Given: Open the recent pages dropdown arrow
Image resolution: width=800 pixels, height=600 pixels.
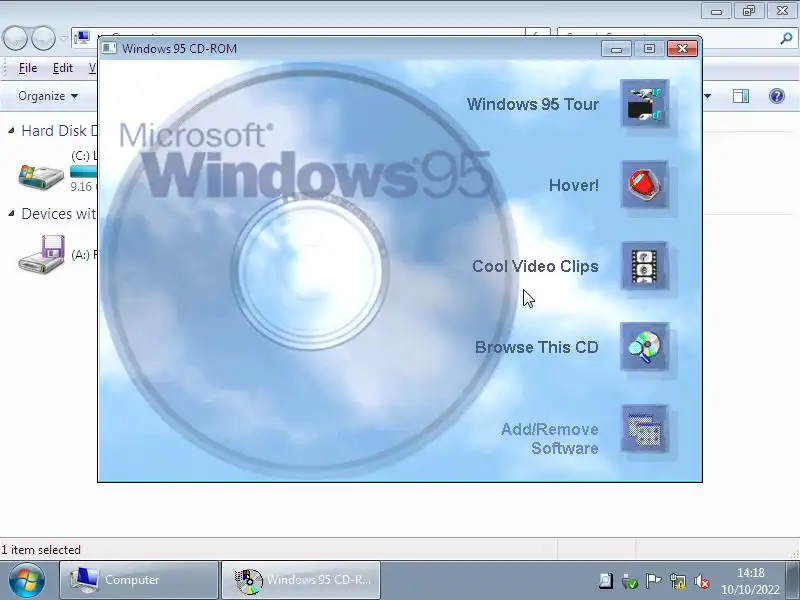Looking at the screenshot, I should tap(64, 38).
